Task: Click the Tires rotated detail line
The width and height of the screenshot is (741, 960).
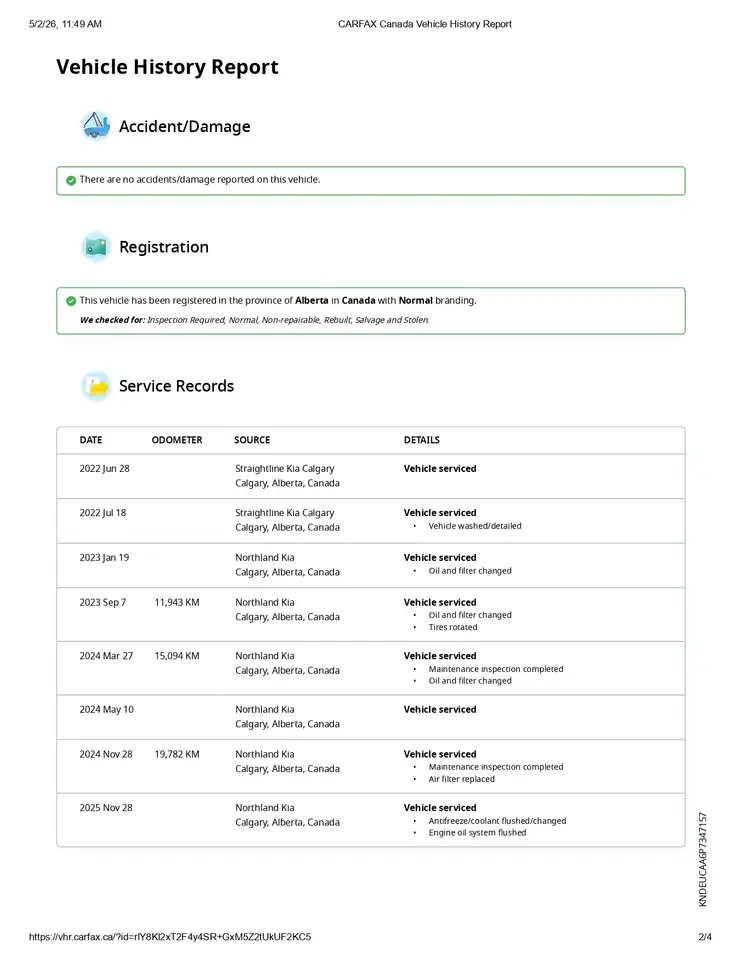Action: pos(453,627)
